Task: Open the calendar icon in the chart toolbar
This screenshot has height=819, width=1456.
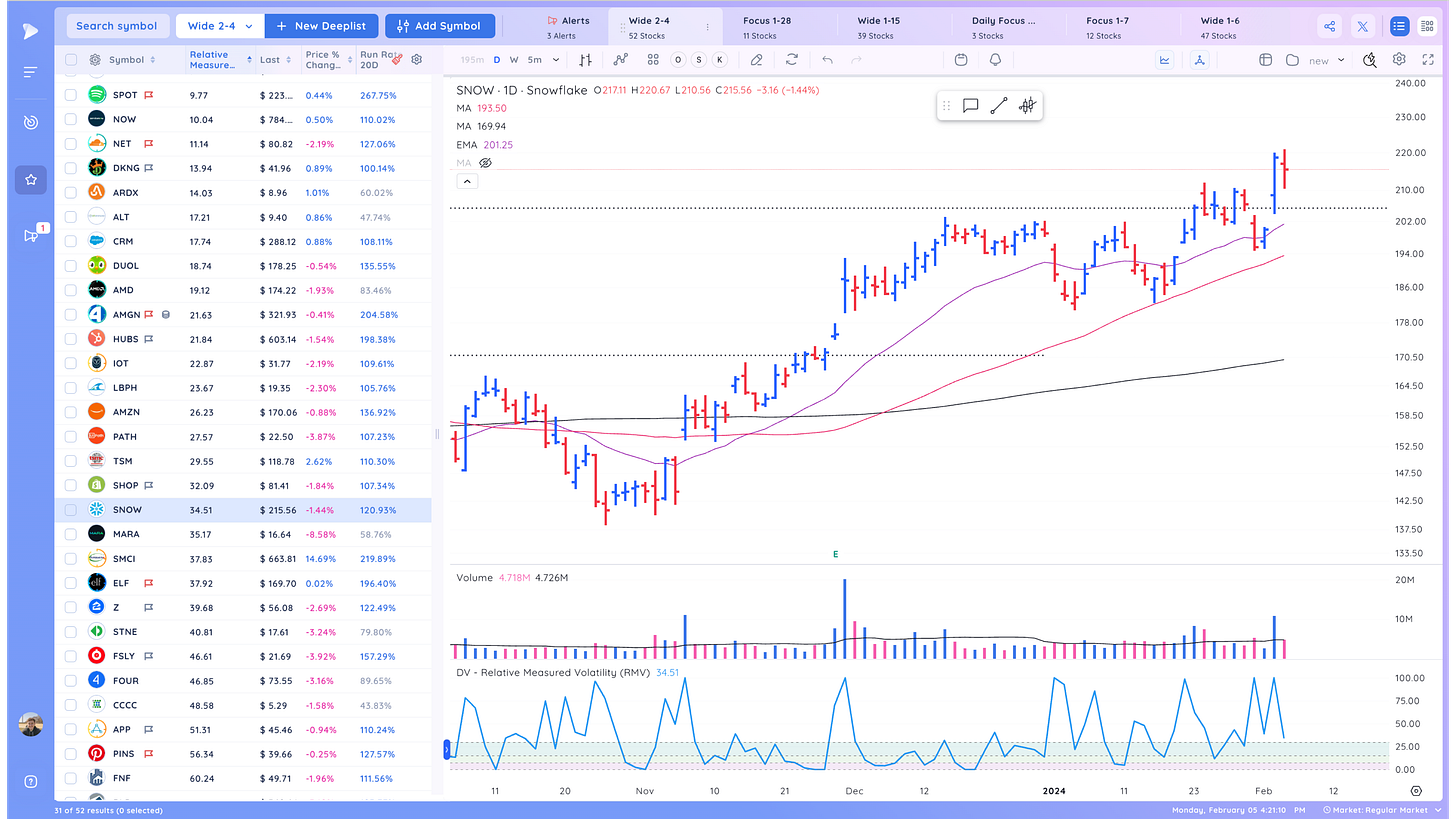Action: click(961, 60)
